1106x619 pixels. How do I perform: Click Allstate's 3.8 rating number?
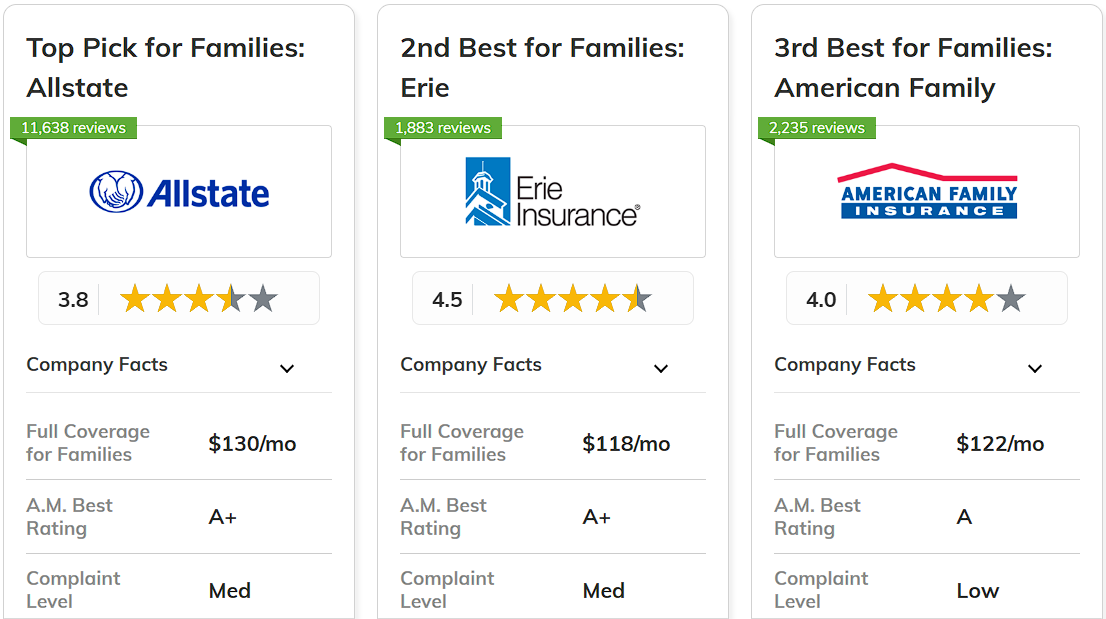click(x=73, y=300)
